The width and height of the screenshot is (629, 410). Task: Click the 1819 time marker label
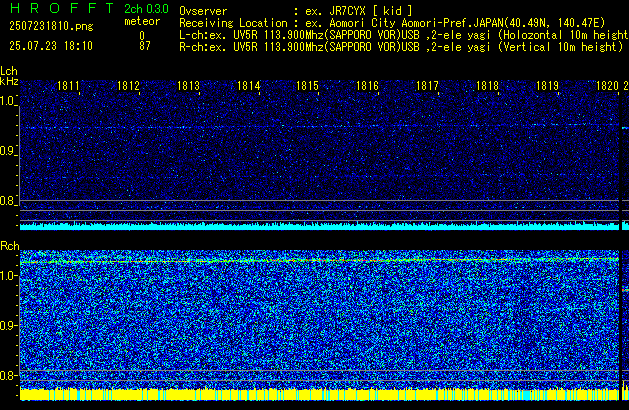tap(547, 86)
